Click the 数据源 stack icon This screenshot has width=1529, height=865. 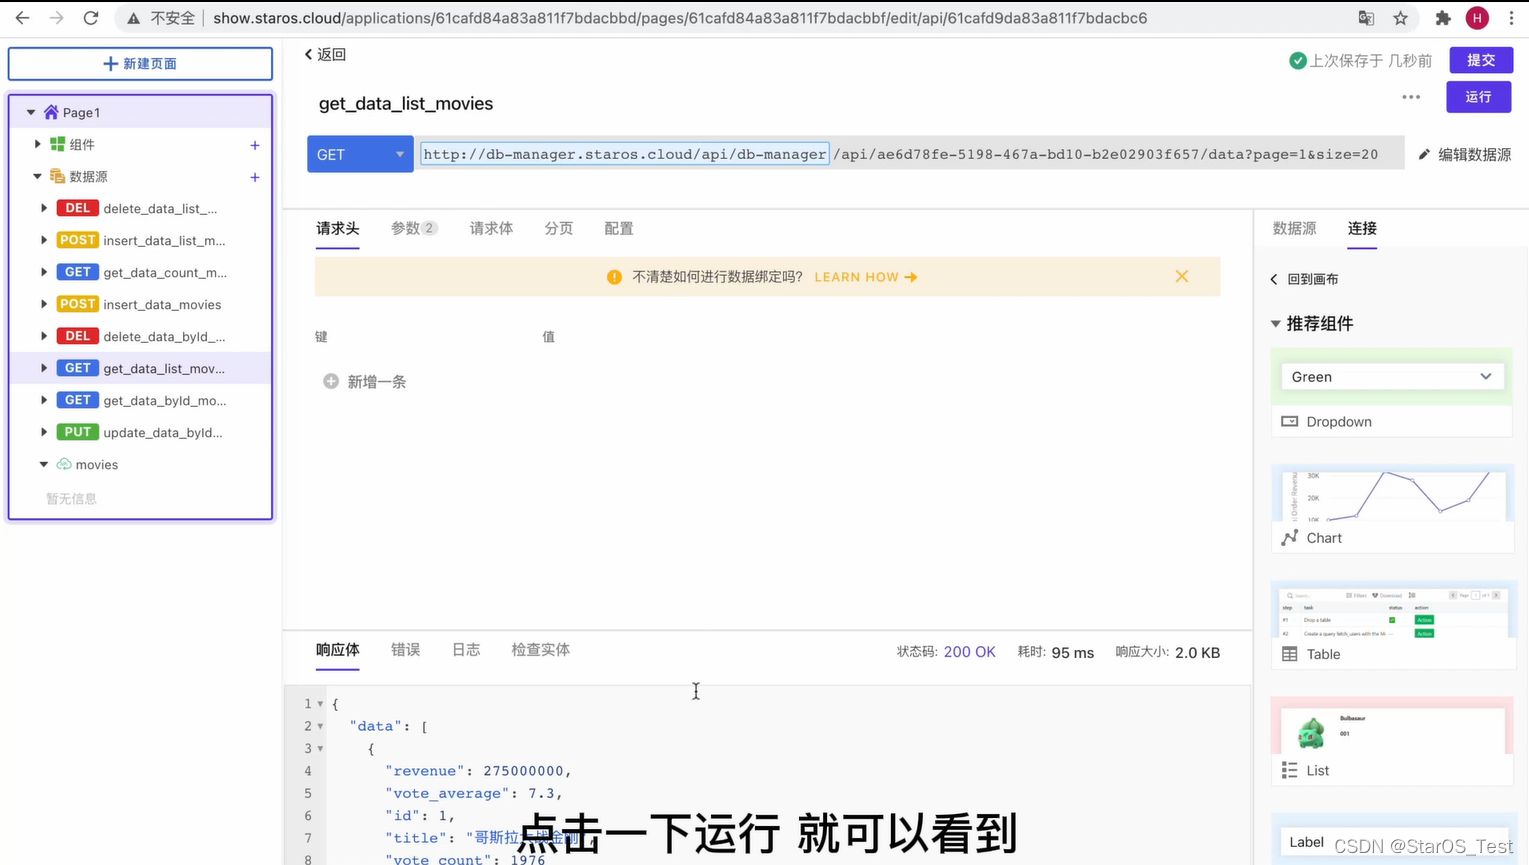[57, 176]
